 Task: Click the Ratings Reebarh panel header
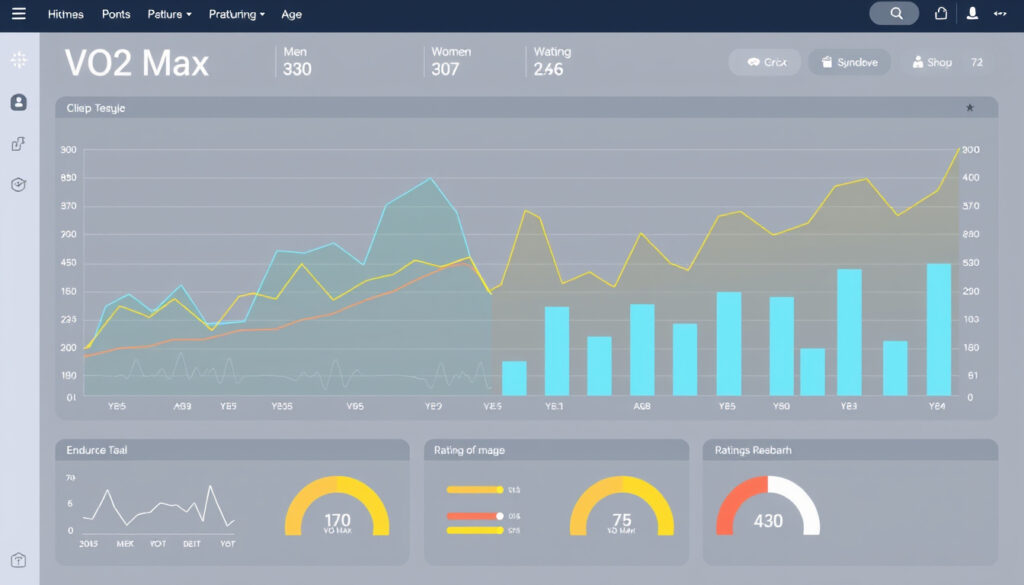(850, 450)
